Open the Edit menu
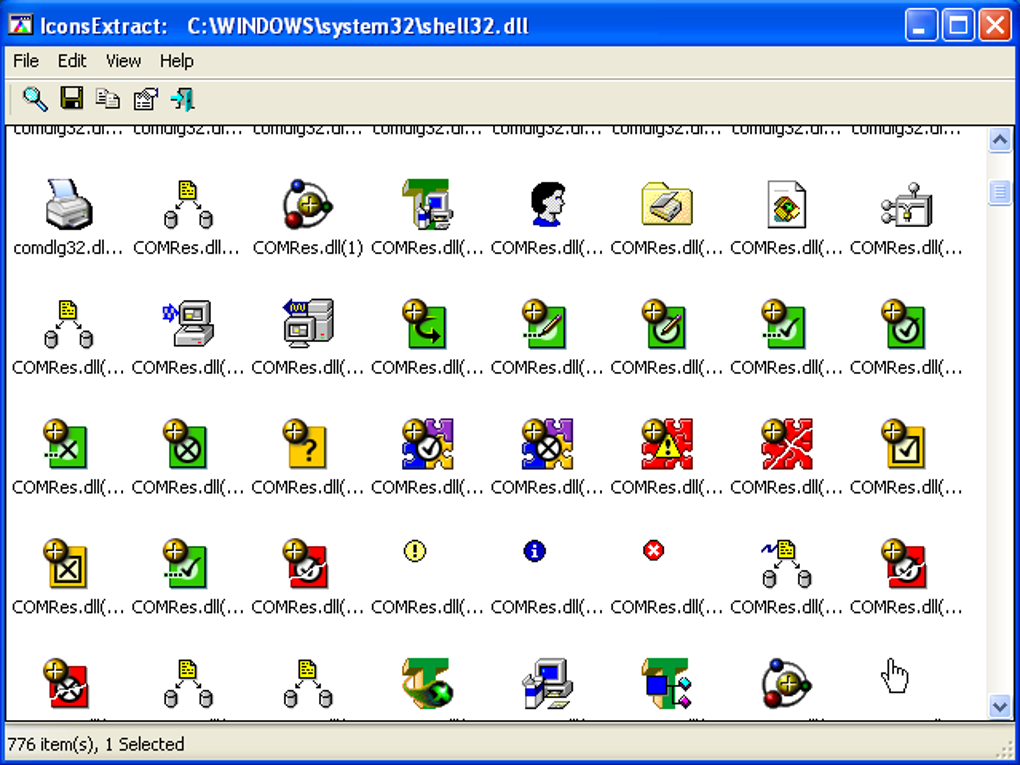This screenshot has height=765, width=1020. [72, 61]
